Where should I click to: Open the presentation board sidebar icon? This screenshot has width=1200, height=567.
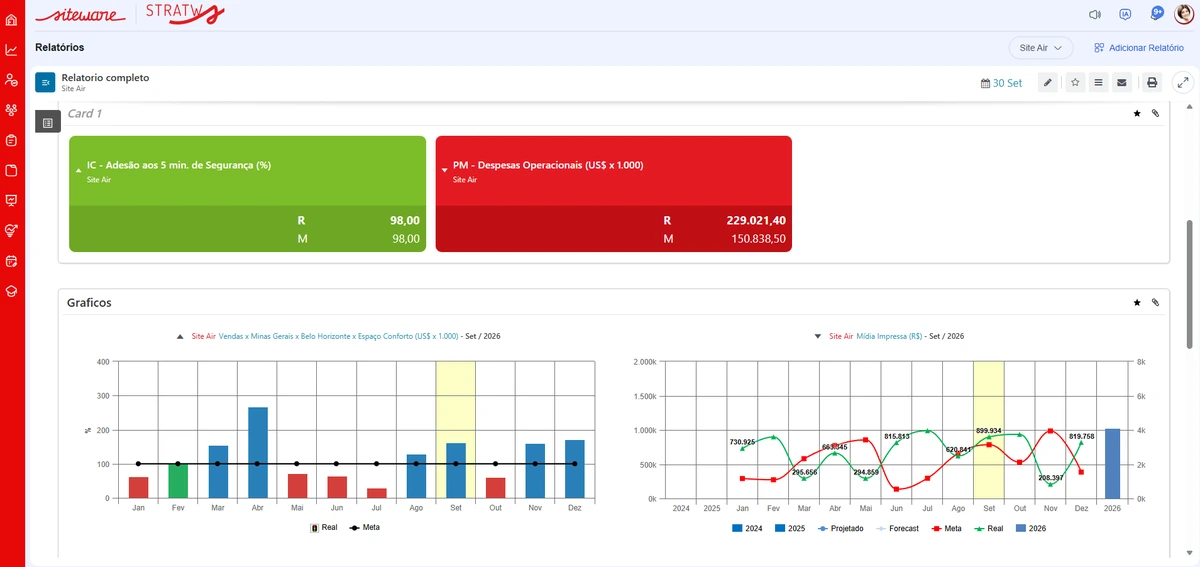tap(12, 200)
